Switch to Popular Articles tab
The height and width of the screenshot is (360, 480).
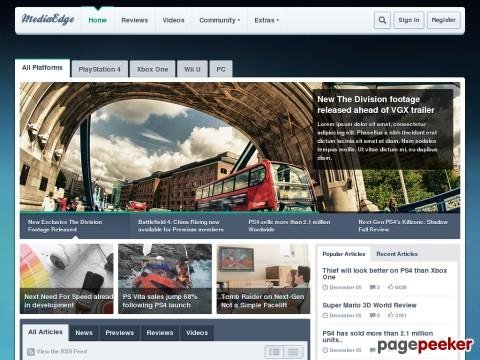tap(344, 254)
